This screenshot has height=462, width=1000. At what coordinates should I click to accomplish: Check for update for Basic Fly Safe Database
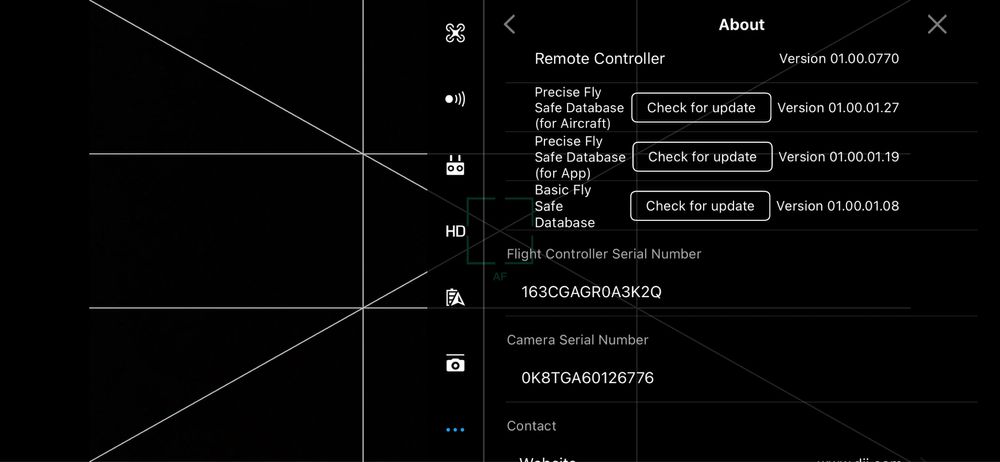point(700,206)
